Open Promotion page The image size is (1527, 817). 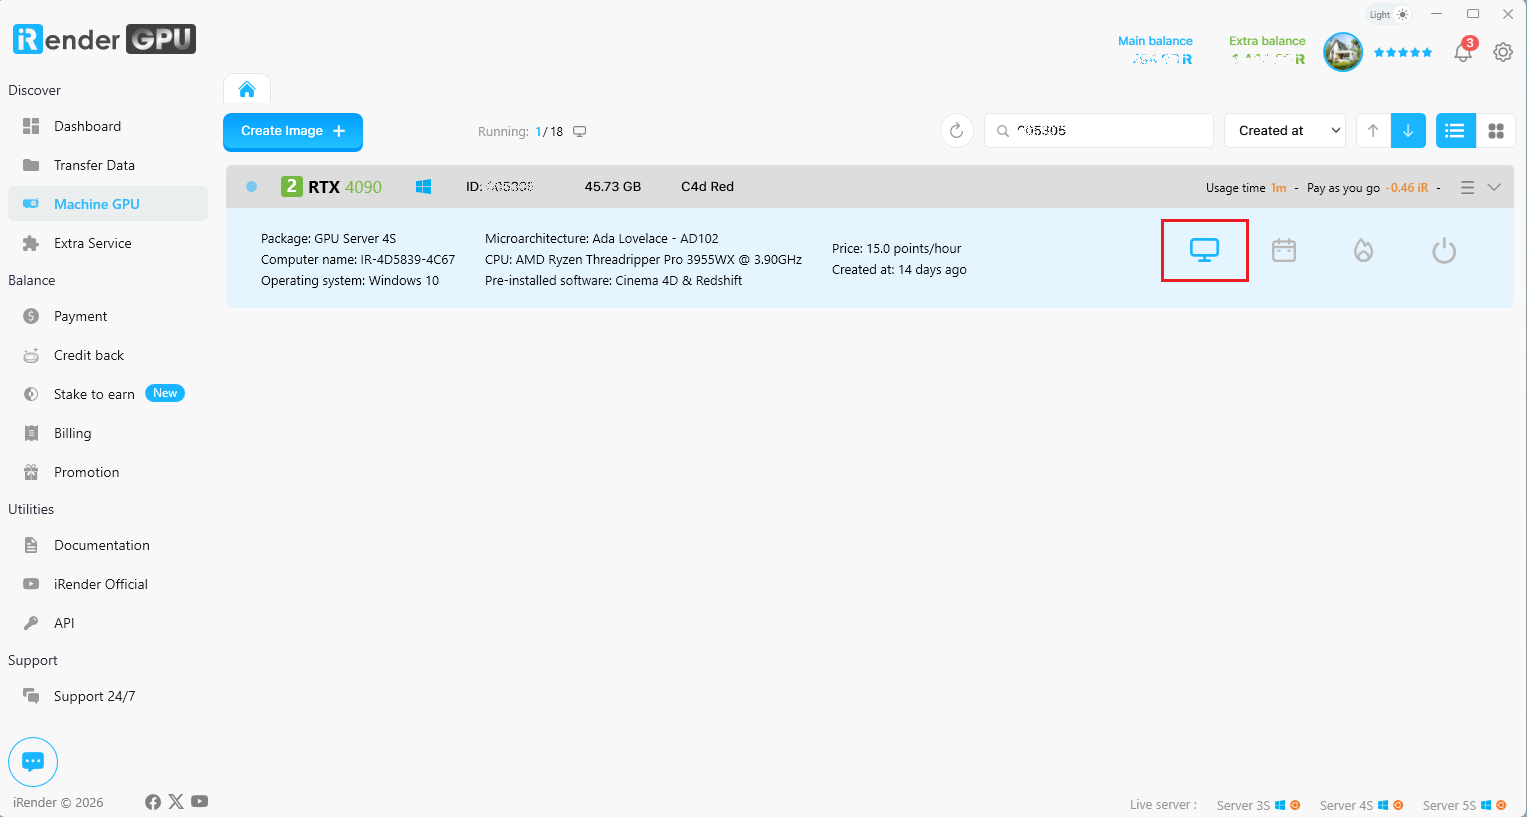click(108, 472)
